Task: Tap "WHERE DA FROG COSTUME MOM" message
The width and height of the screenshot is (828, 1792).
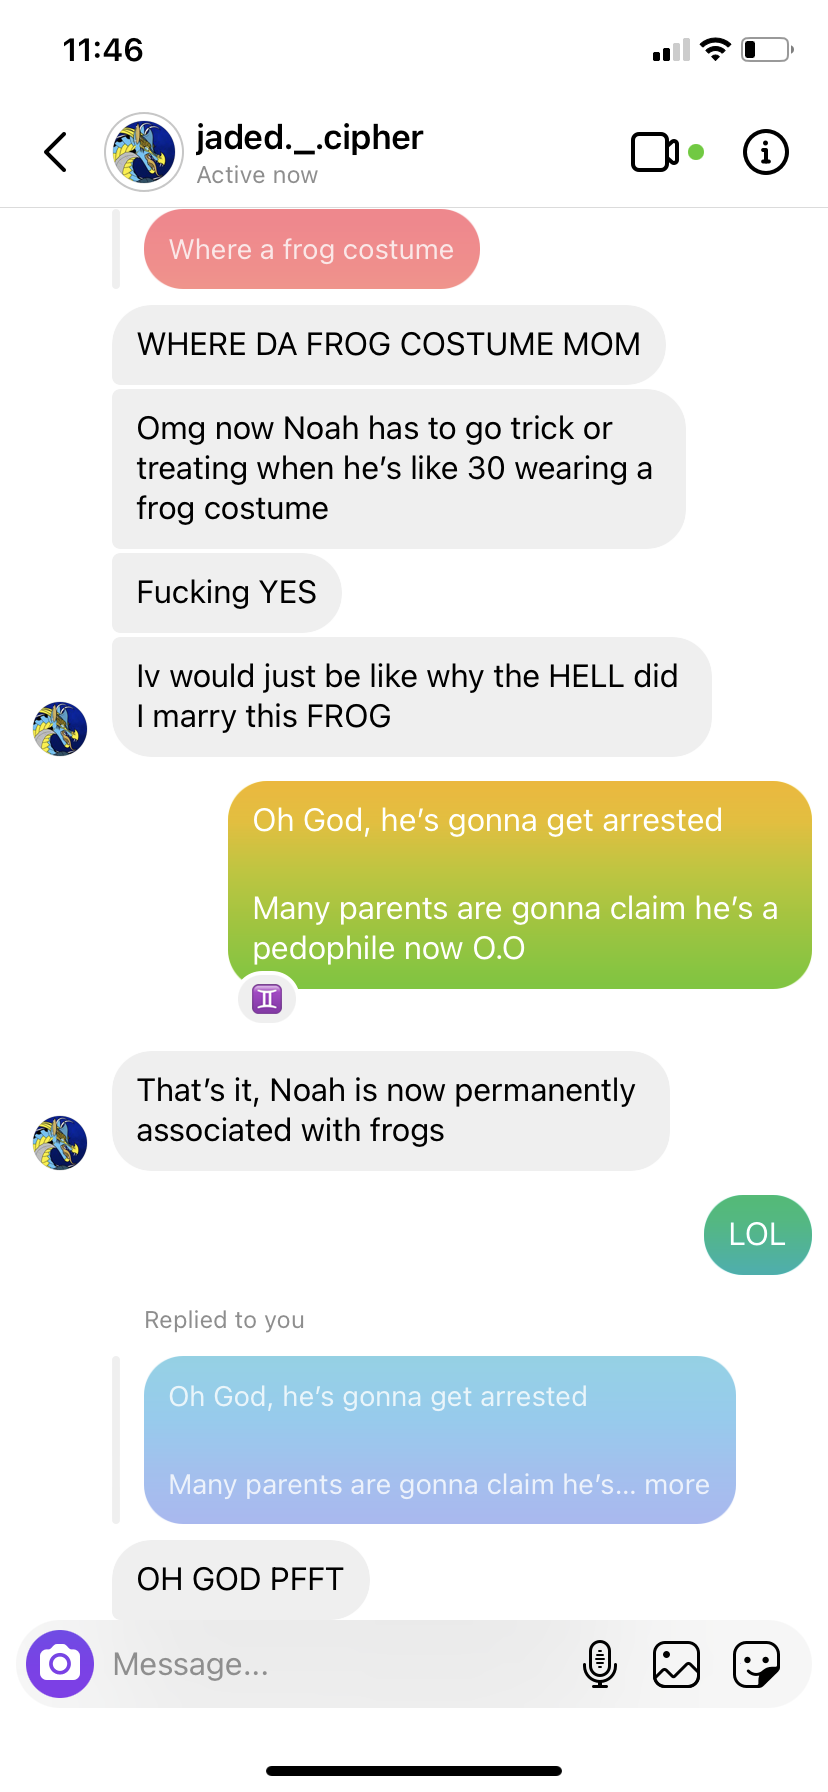Action: tap(389, 345)
